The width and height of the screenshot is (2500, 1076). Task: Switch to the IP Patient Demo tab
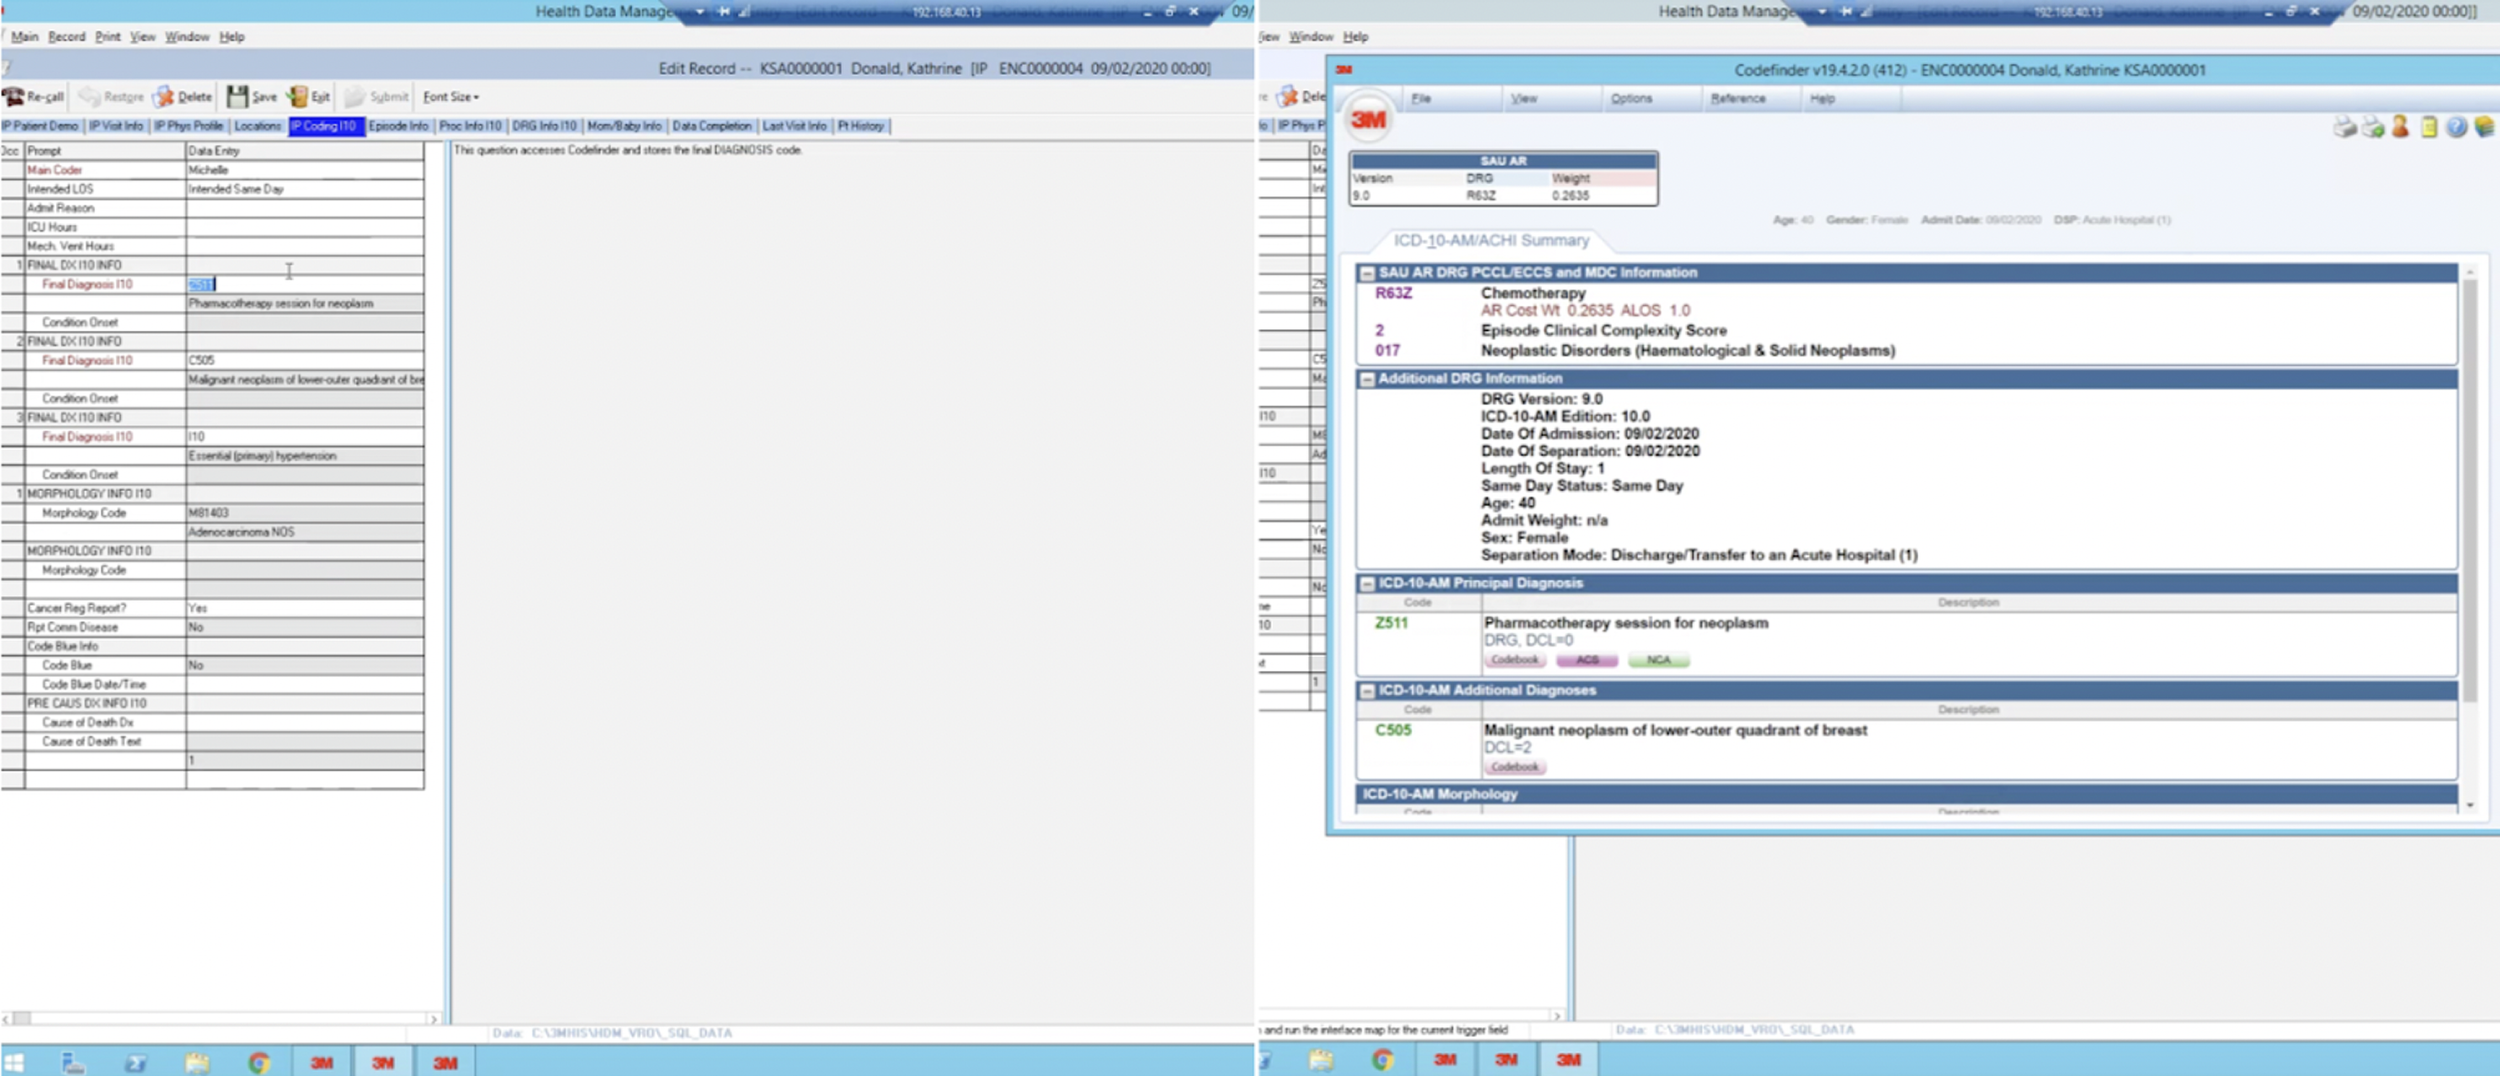41,126
